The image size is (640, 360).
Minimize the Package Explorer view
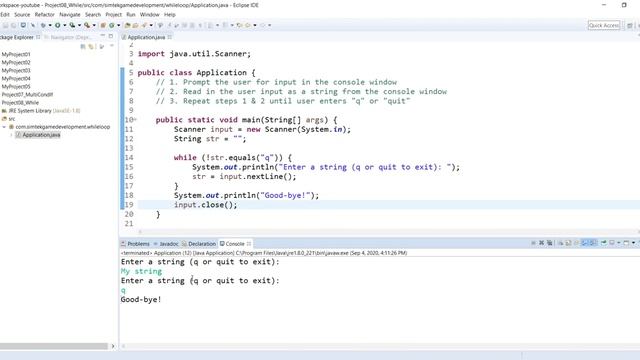pos(102,36)
